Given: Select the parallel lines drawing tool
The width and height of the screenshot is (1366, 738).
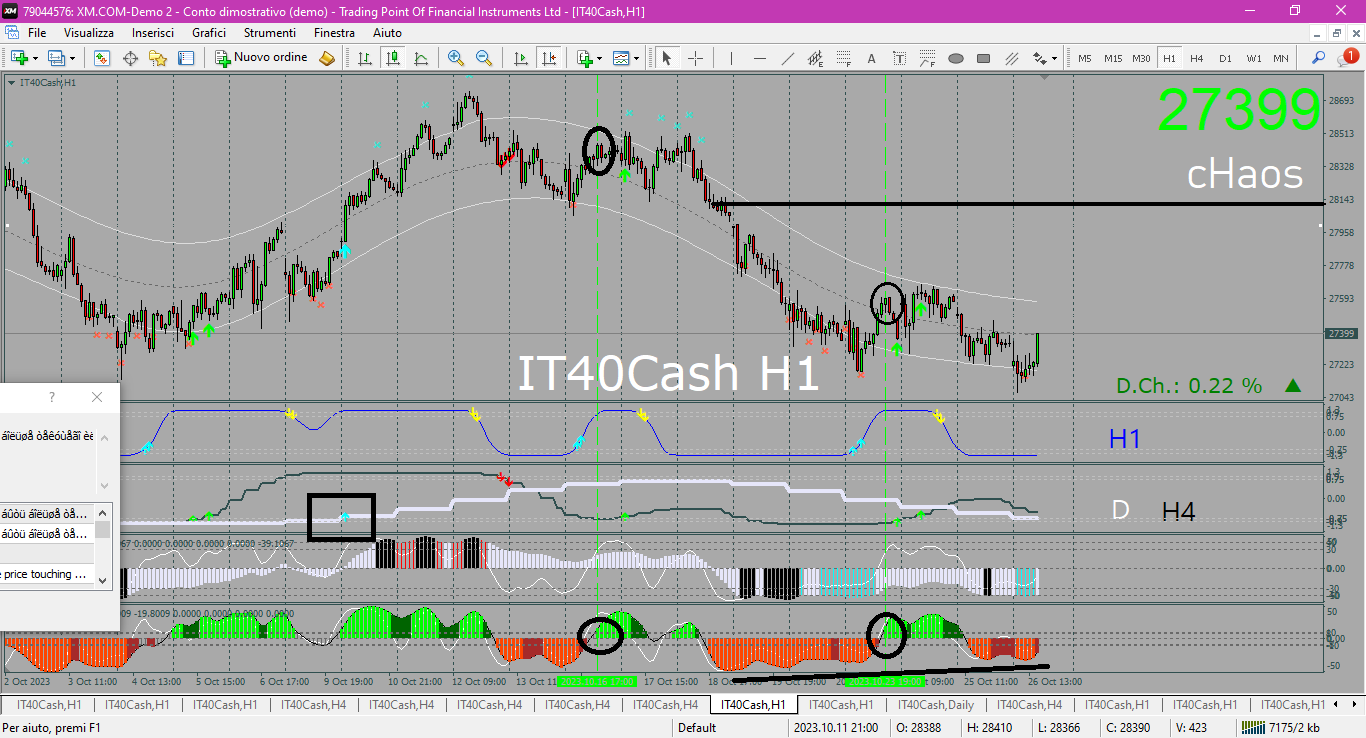Looking at the screenshot, I should (x=1012, y=58).
